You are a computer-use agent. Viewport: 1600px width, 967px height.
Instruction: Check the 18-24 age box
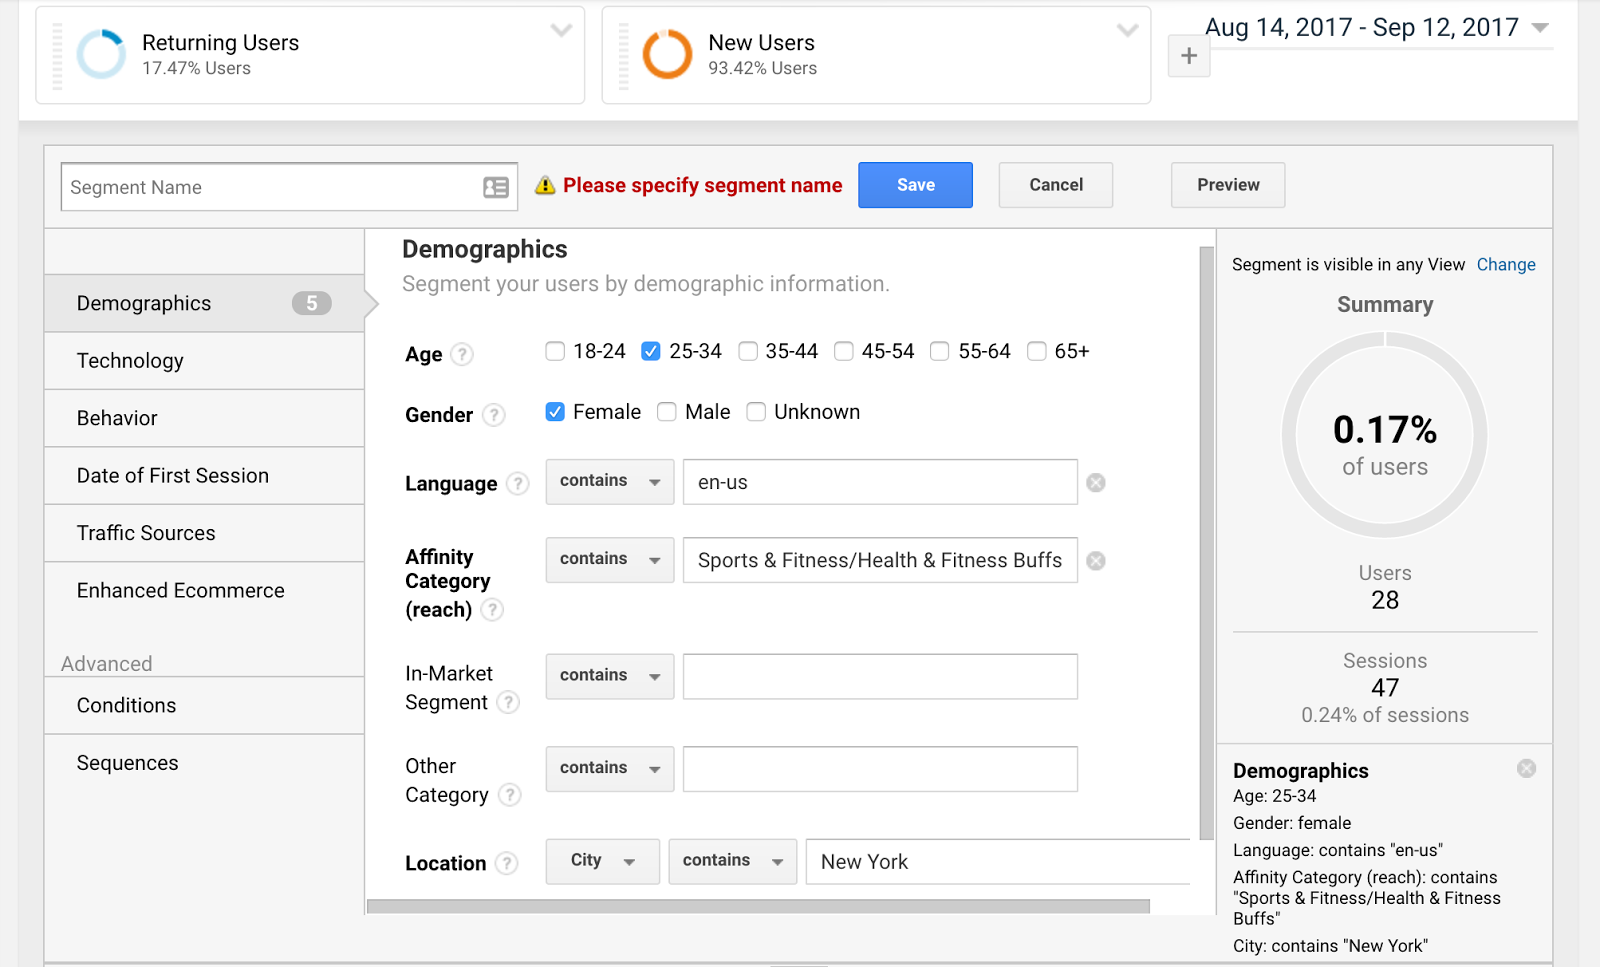point(555,351)
